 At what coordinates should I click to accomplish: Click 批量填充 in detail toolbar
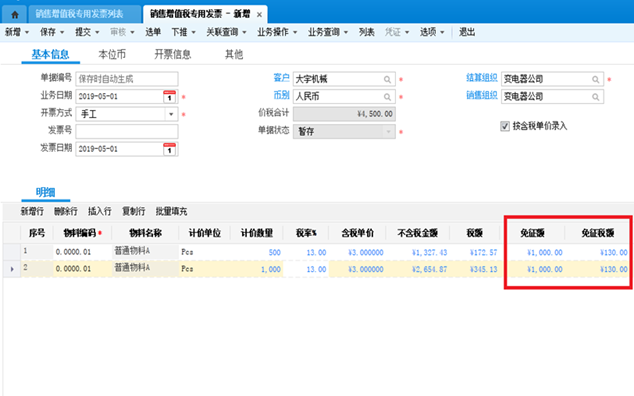[171, 211]
